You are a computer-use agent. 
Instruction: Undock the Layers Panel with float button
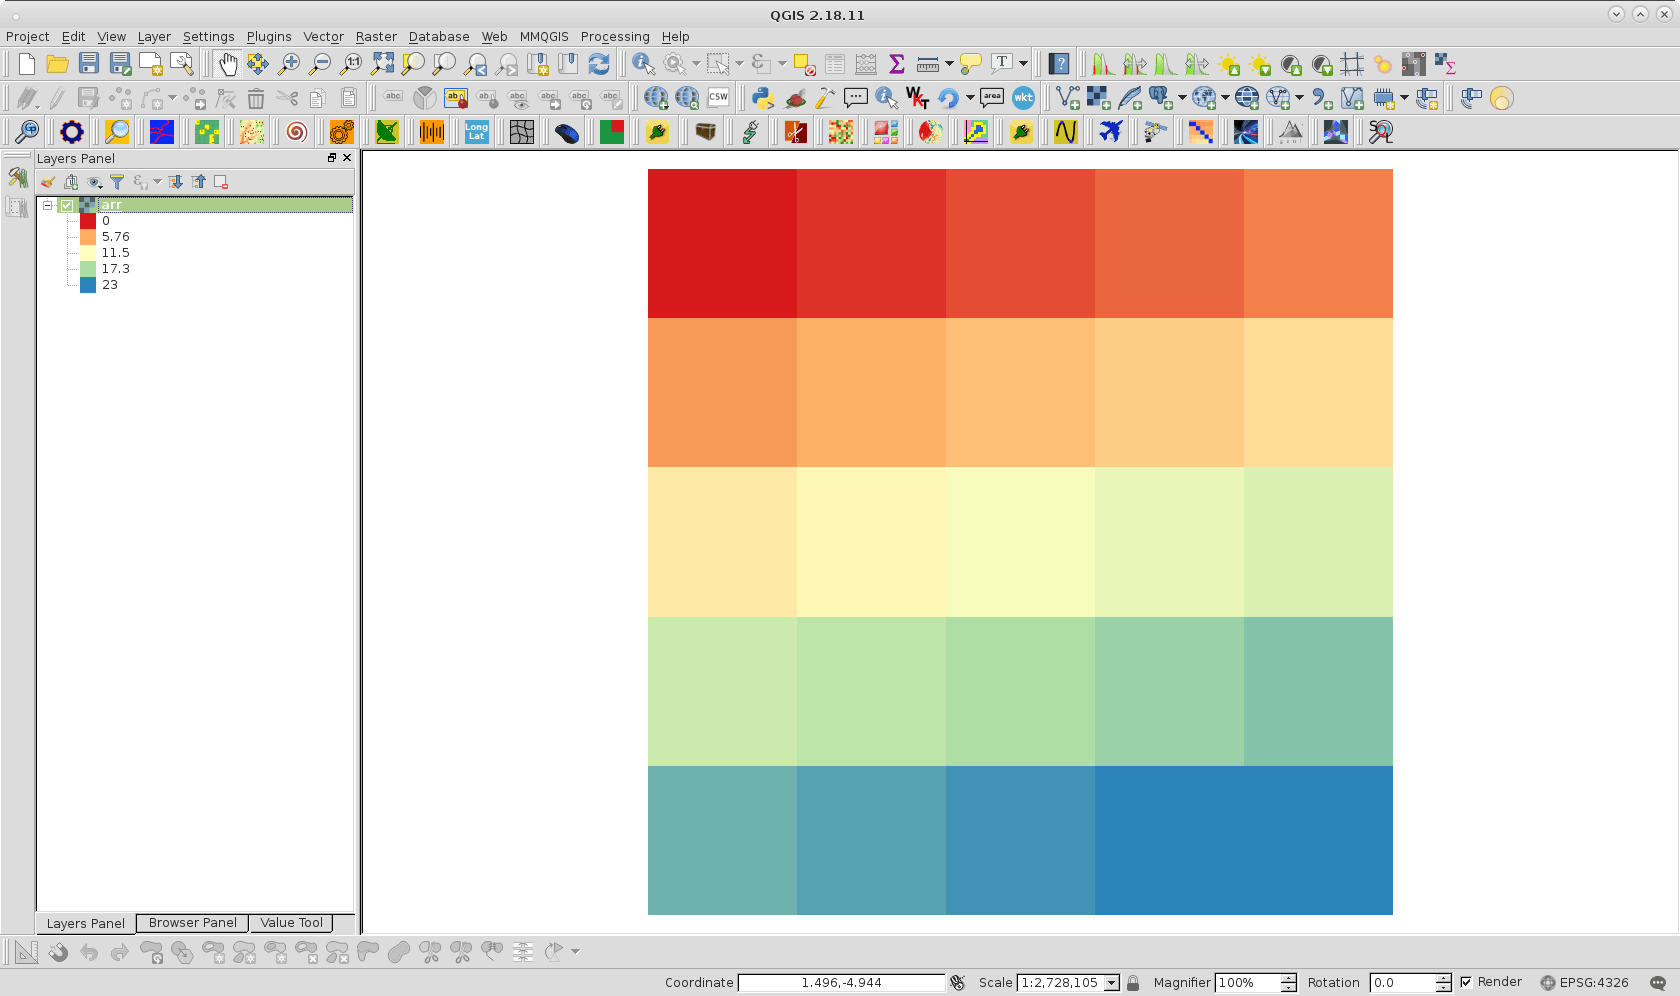pyautogui.click(x=332, y=158)
